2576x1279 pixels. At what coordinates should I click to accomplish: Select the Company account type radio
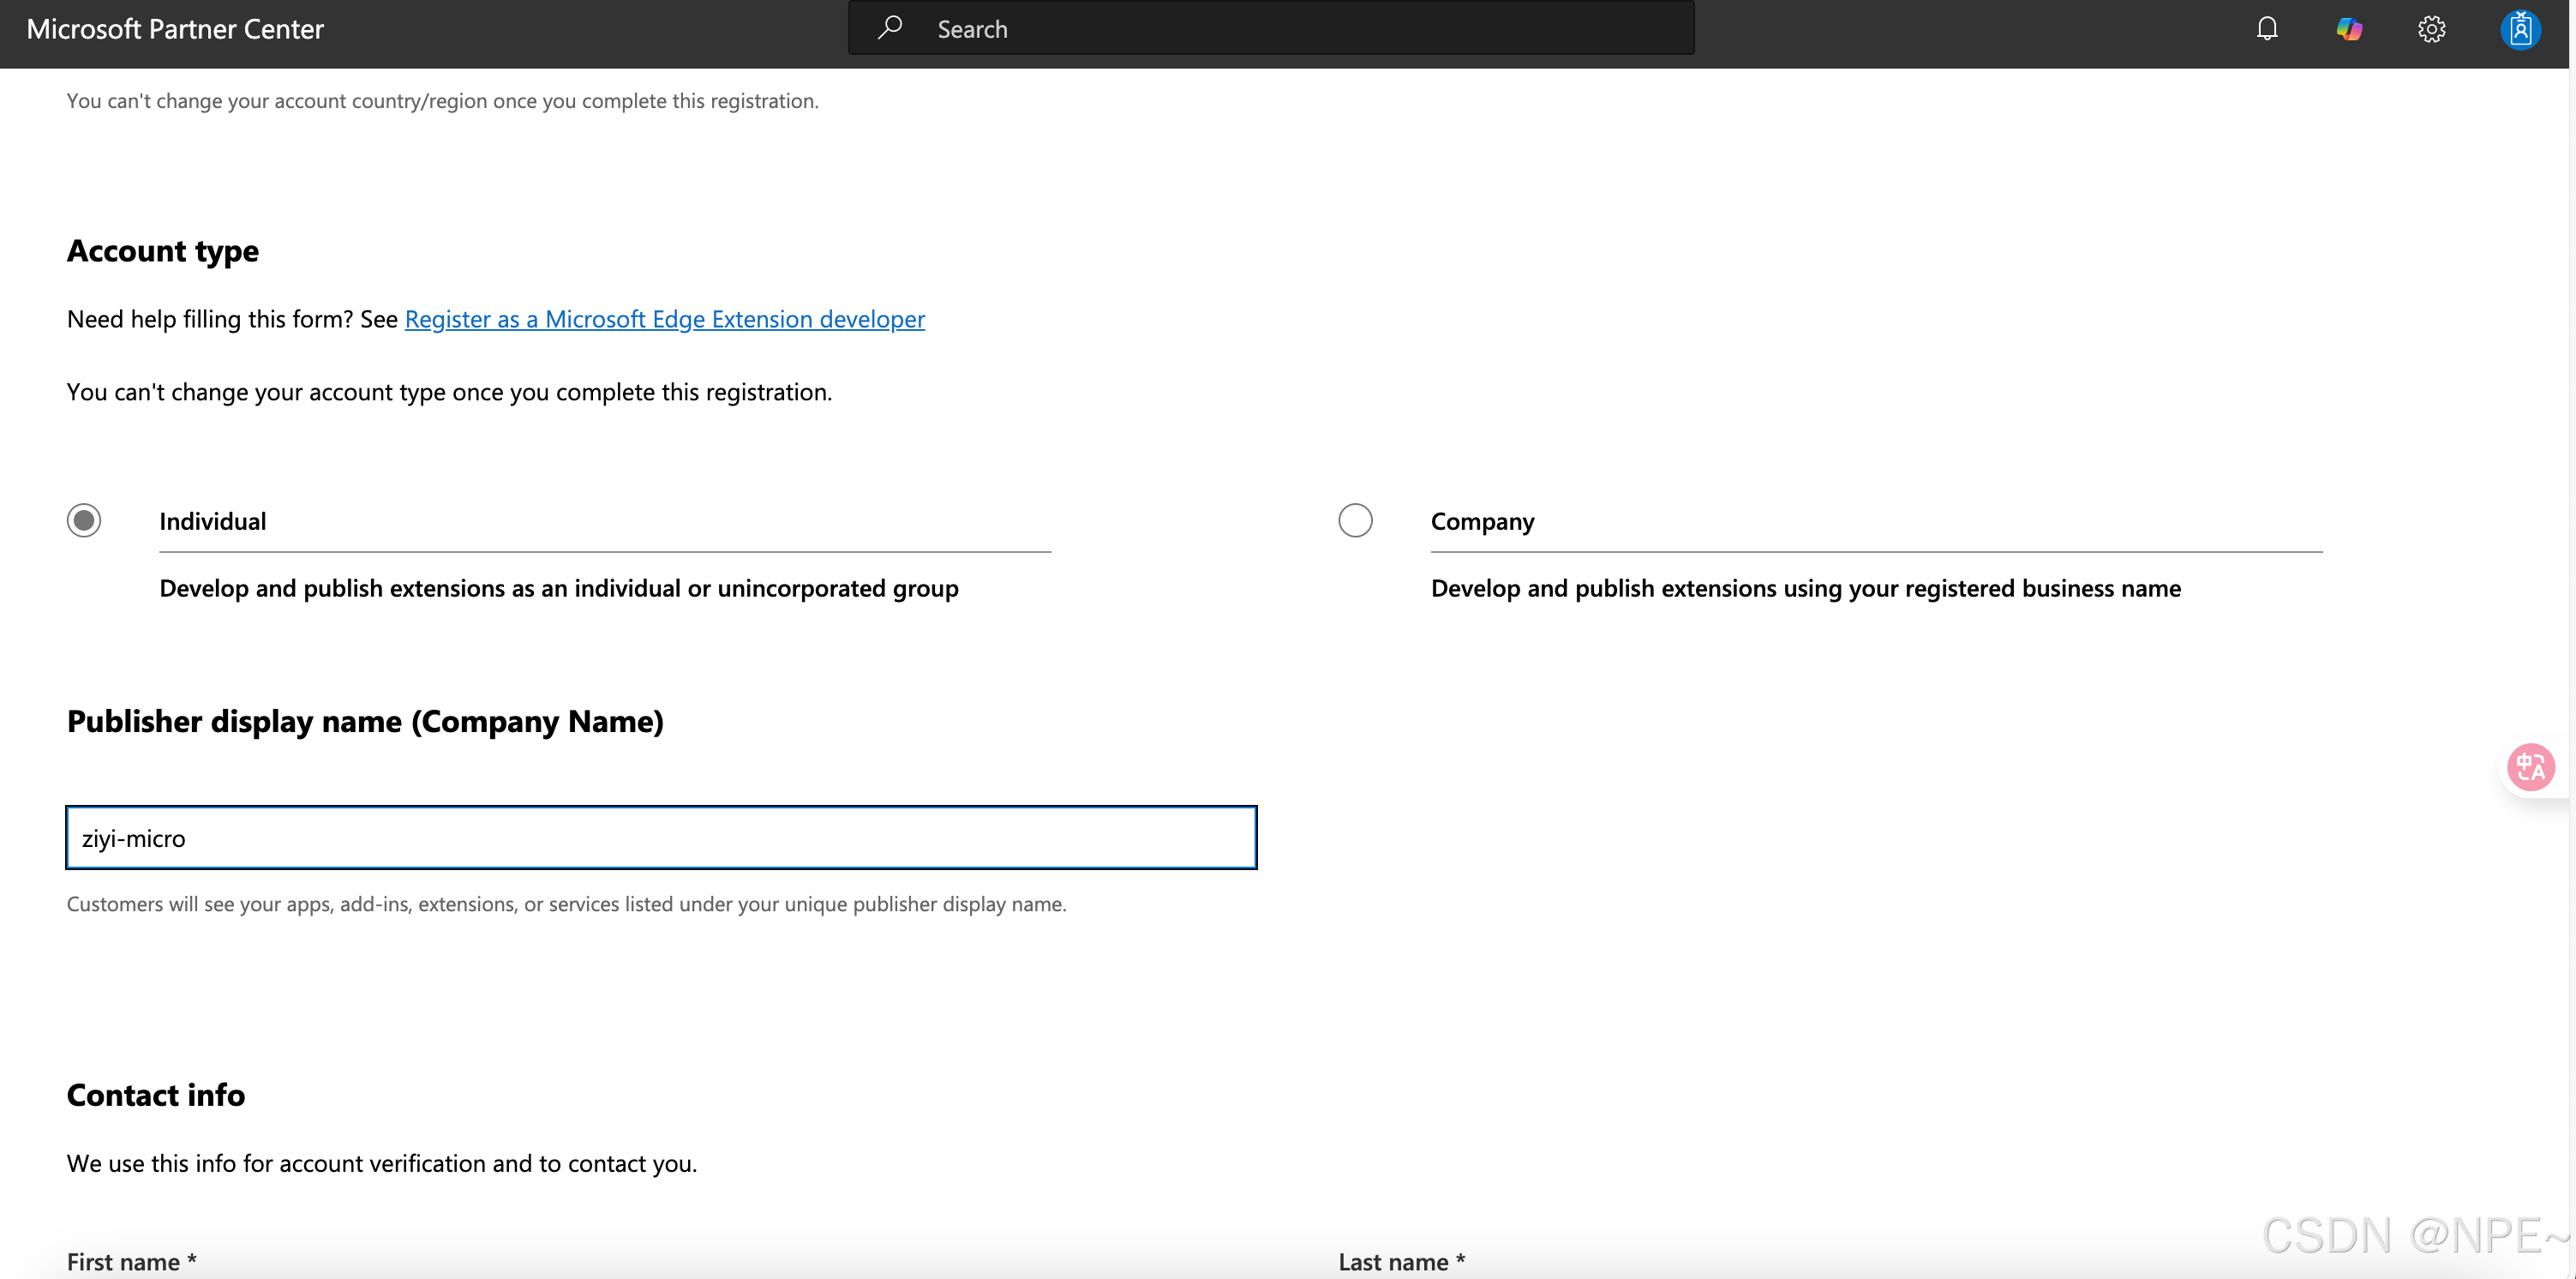1355,520
